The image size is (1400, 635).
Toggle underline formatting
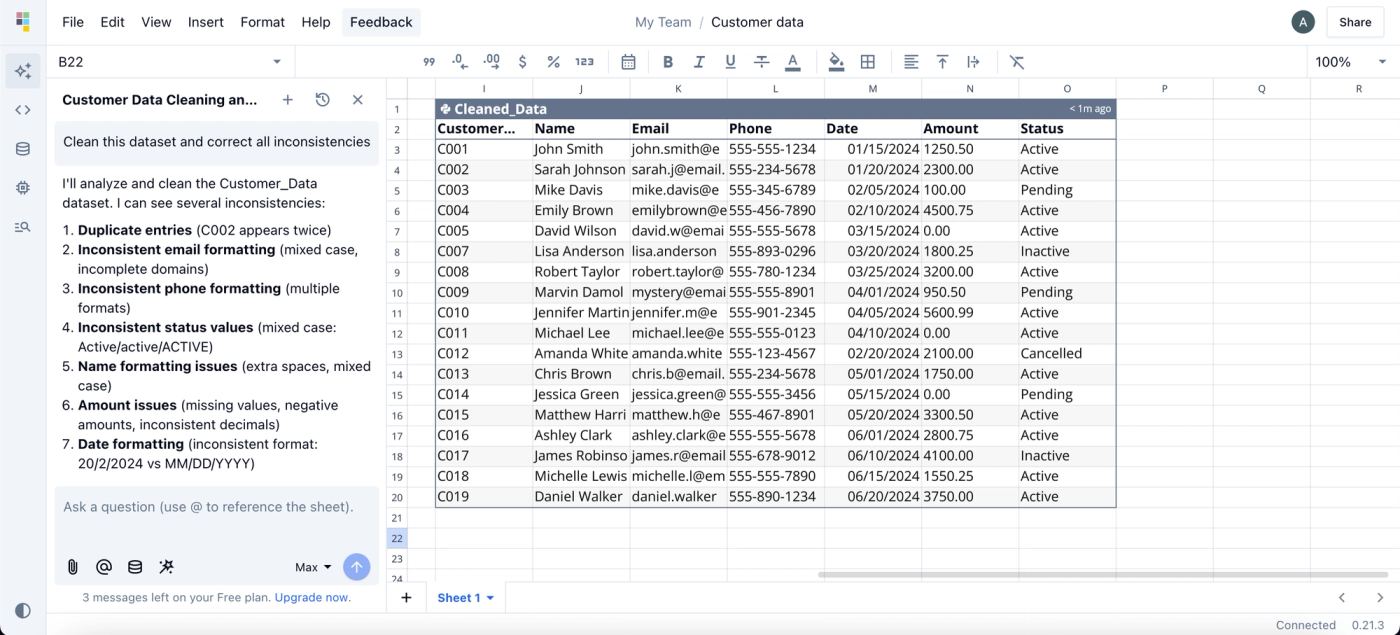pos(730,62)
